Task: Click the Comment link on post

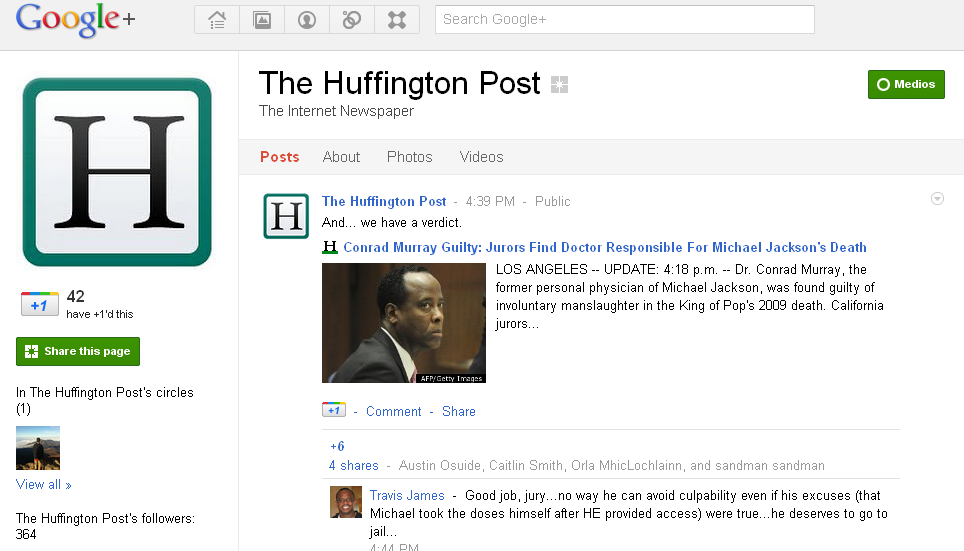Action: 393,411
